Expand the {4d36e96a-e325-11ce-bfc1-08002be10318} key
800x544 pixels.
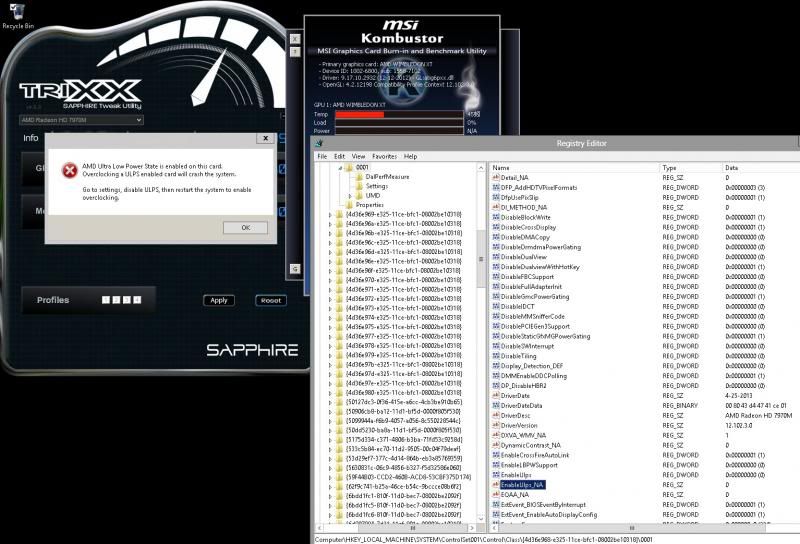330,224
